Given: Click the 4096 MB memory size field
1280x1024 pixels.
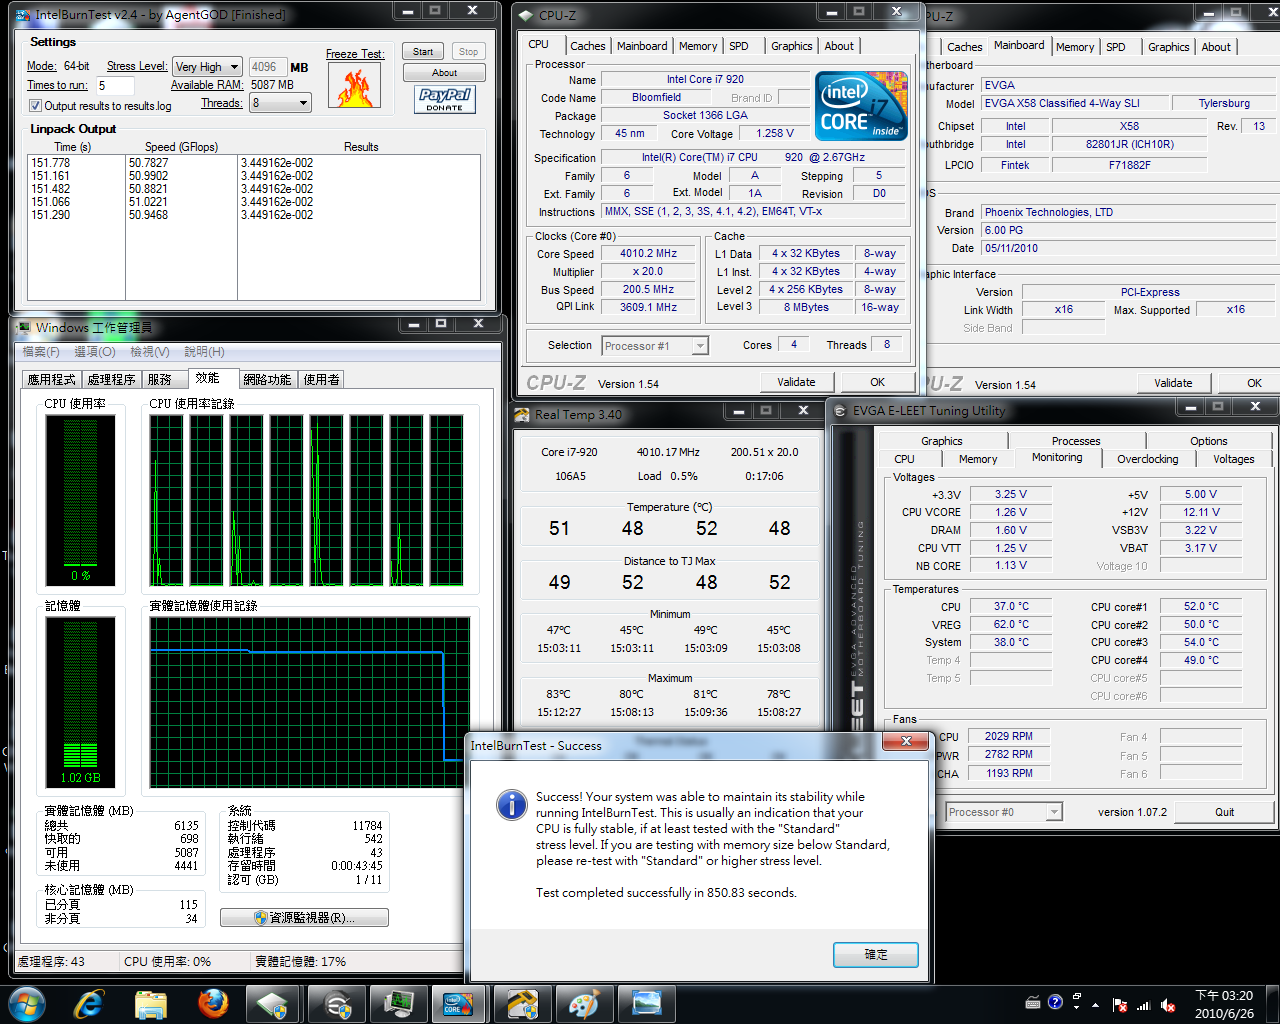Looking at the screenshot, I should pos(267,67).
